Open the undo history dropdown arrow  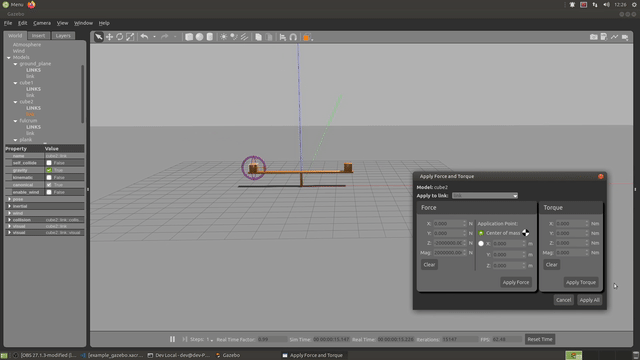pyautogui.click(x=154, y=37)
